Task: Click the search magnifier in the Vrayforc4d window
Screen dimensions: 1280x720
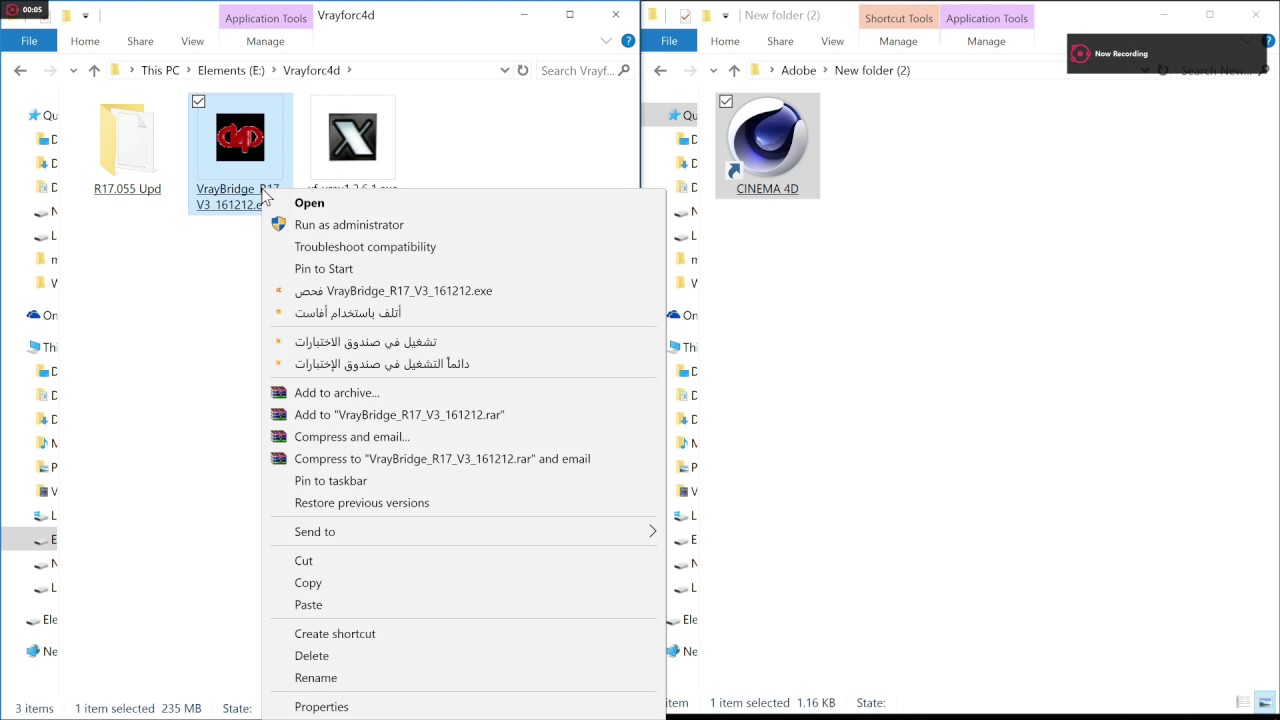Action: [625, 70]
